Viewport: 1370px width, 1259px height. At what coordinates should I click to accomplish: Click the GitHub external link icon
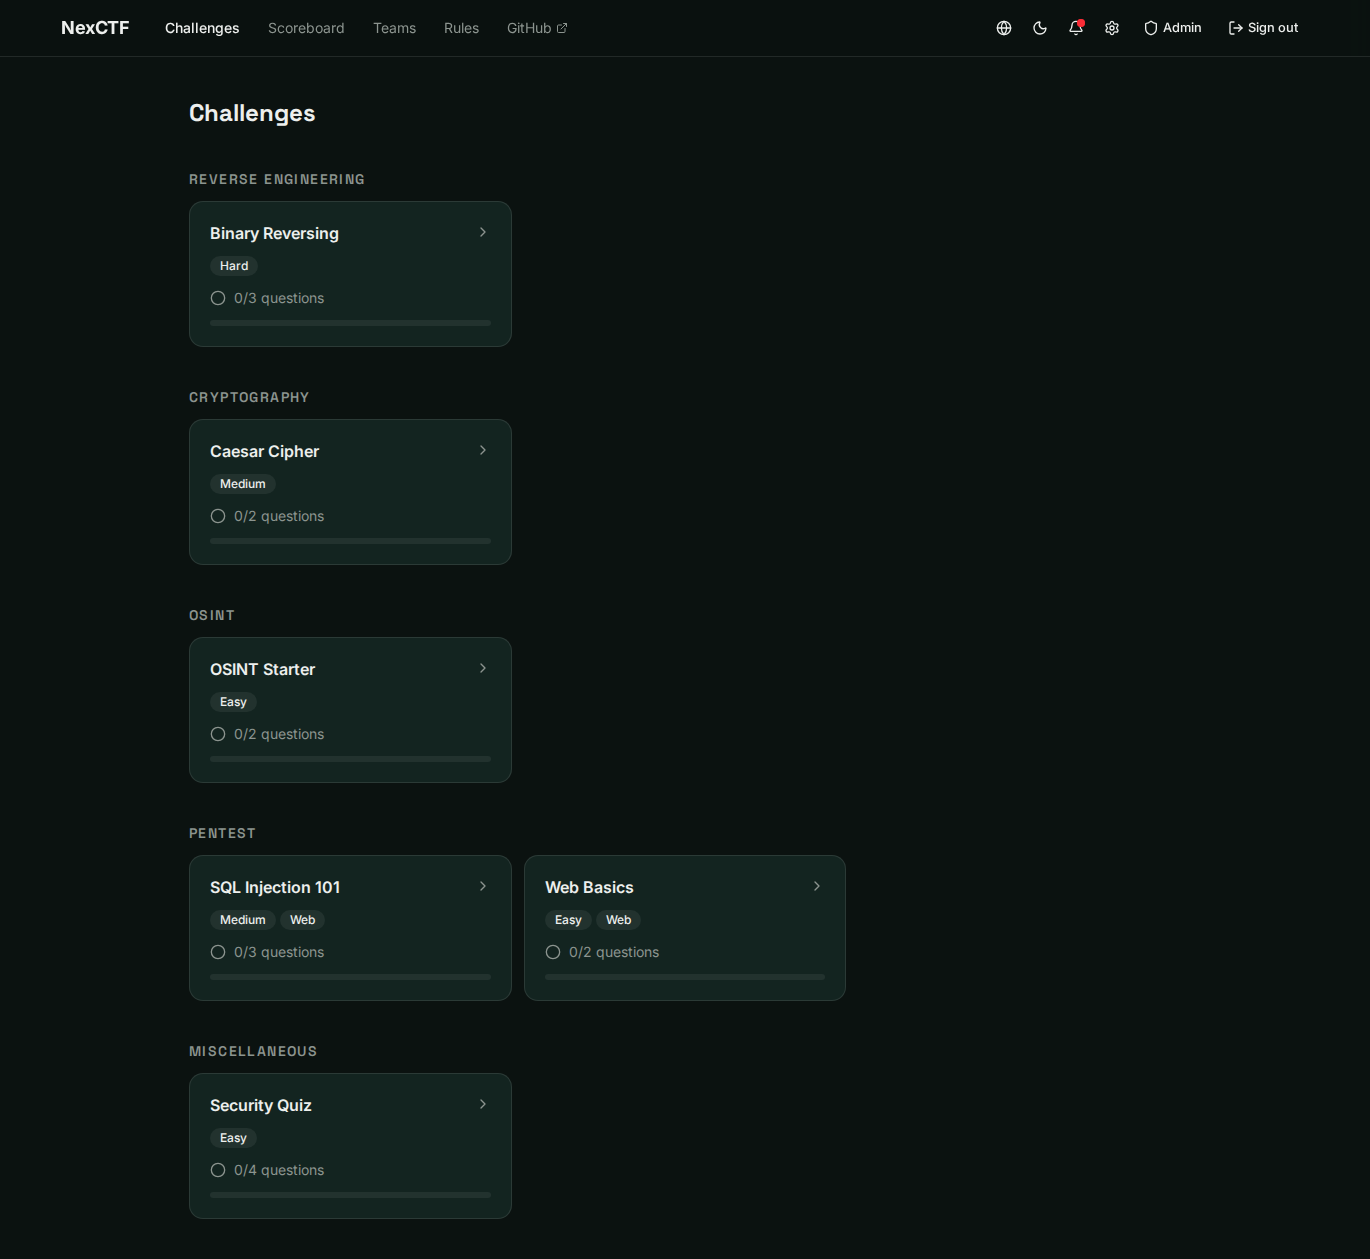pos(562,28)
